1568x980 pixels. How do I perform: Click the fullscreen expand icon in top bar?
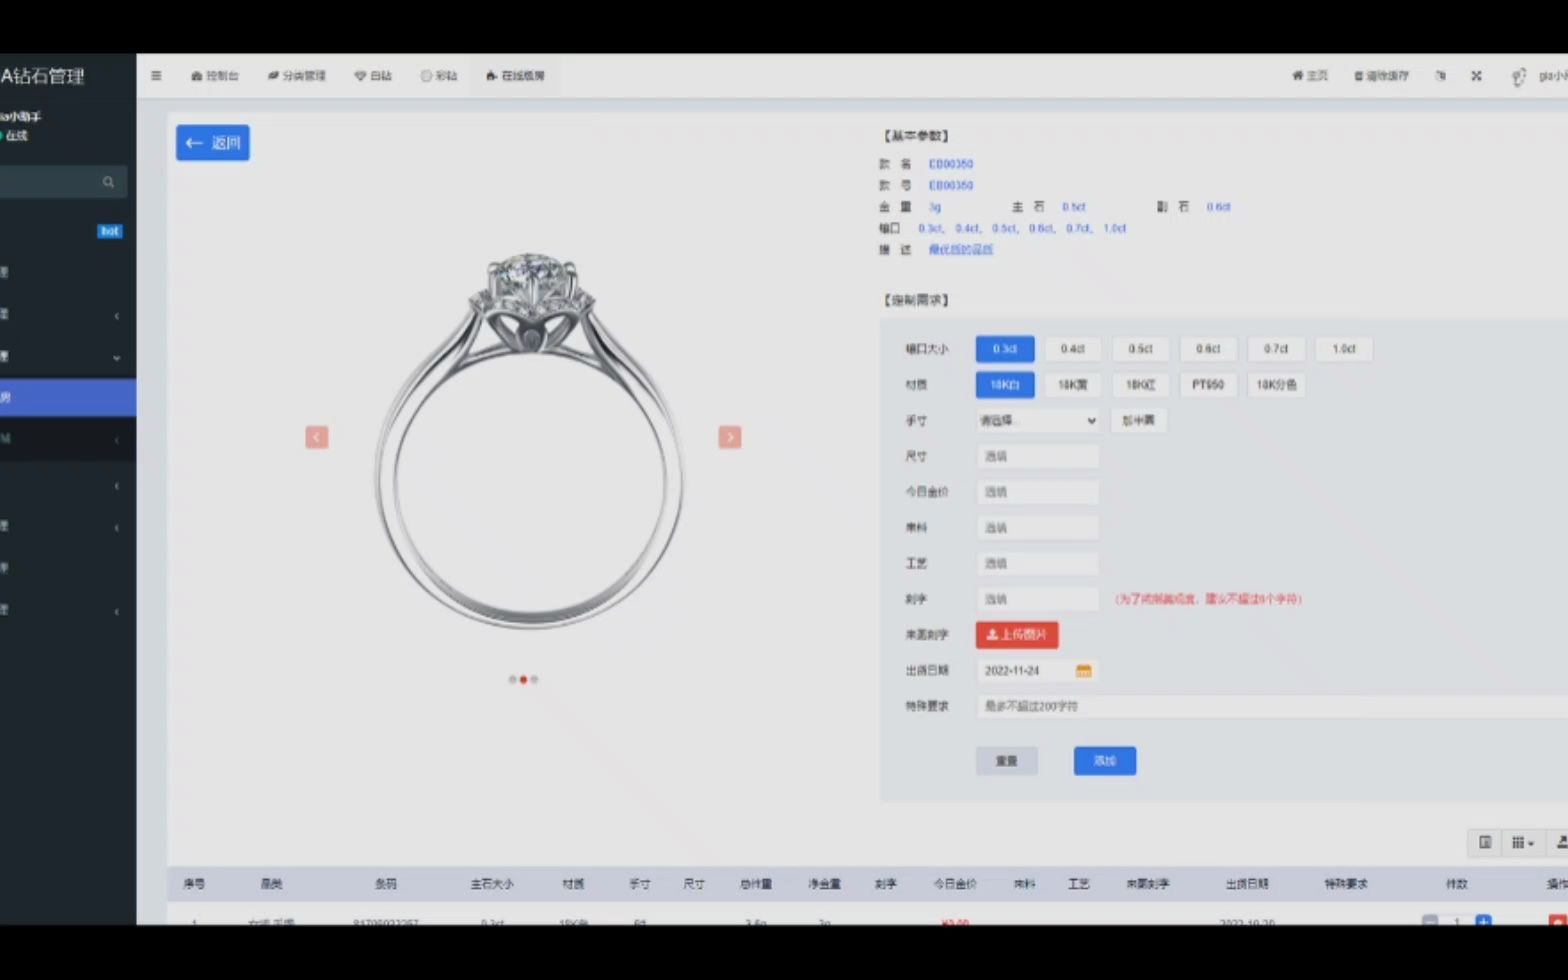(1476, 76)
